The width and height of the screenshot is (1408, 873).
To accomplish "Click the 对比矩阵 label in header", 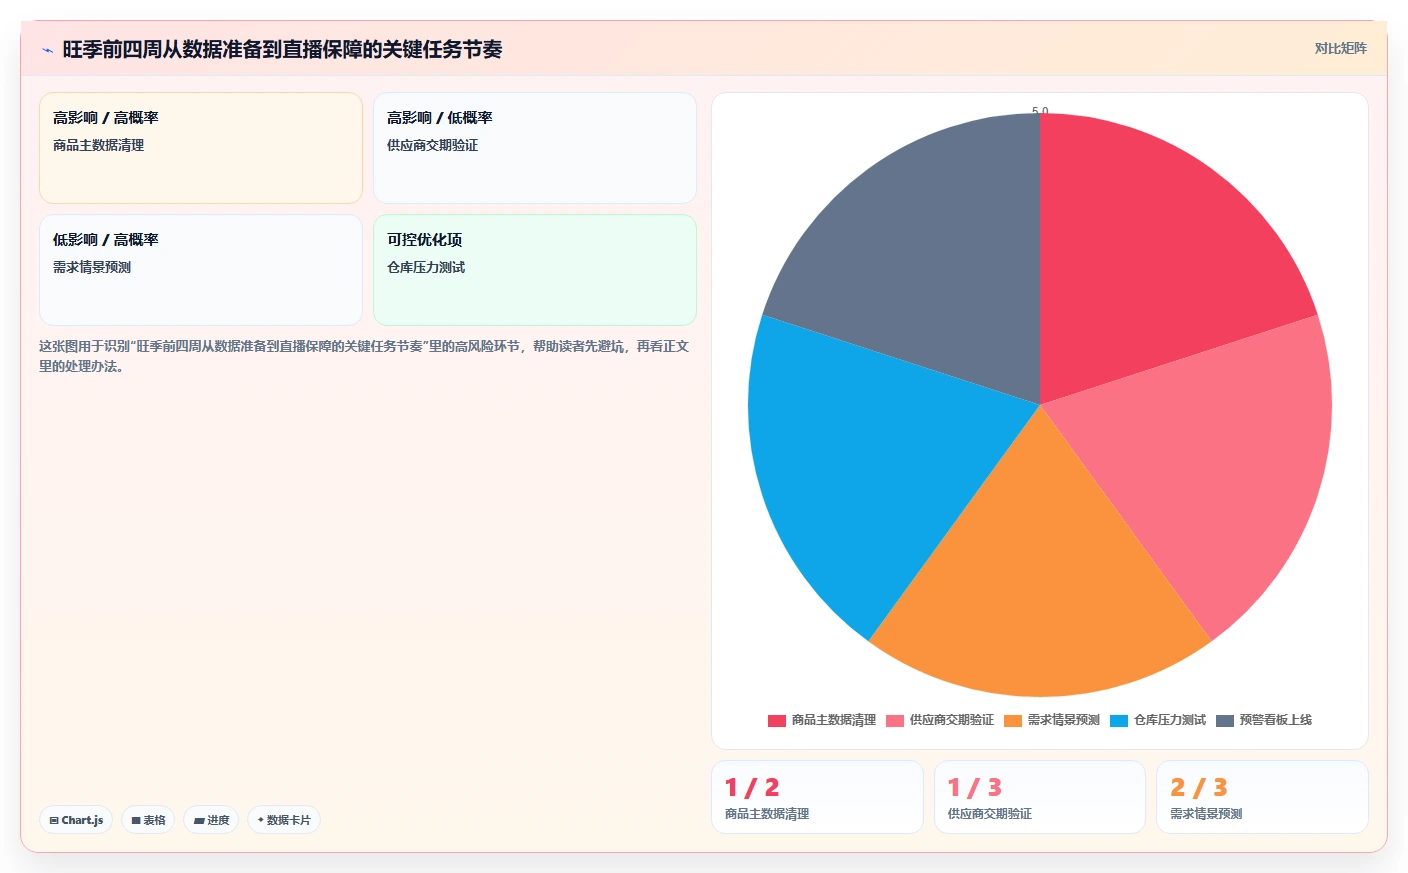I will pyautogui.click(x=1340, y=48).
